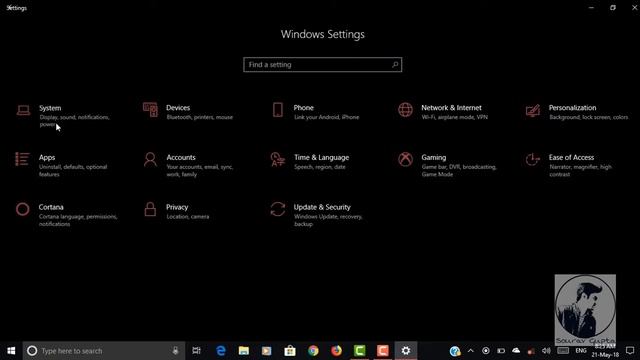Click the date and time clock
This screenshot has width=640, height=360.
click(605, 351)
